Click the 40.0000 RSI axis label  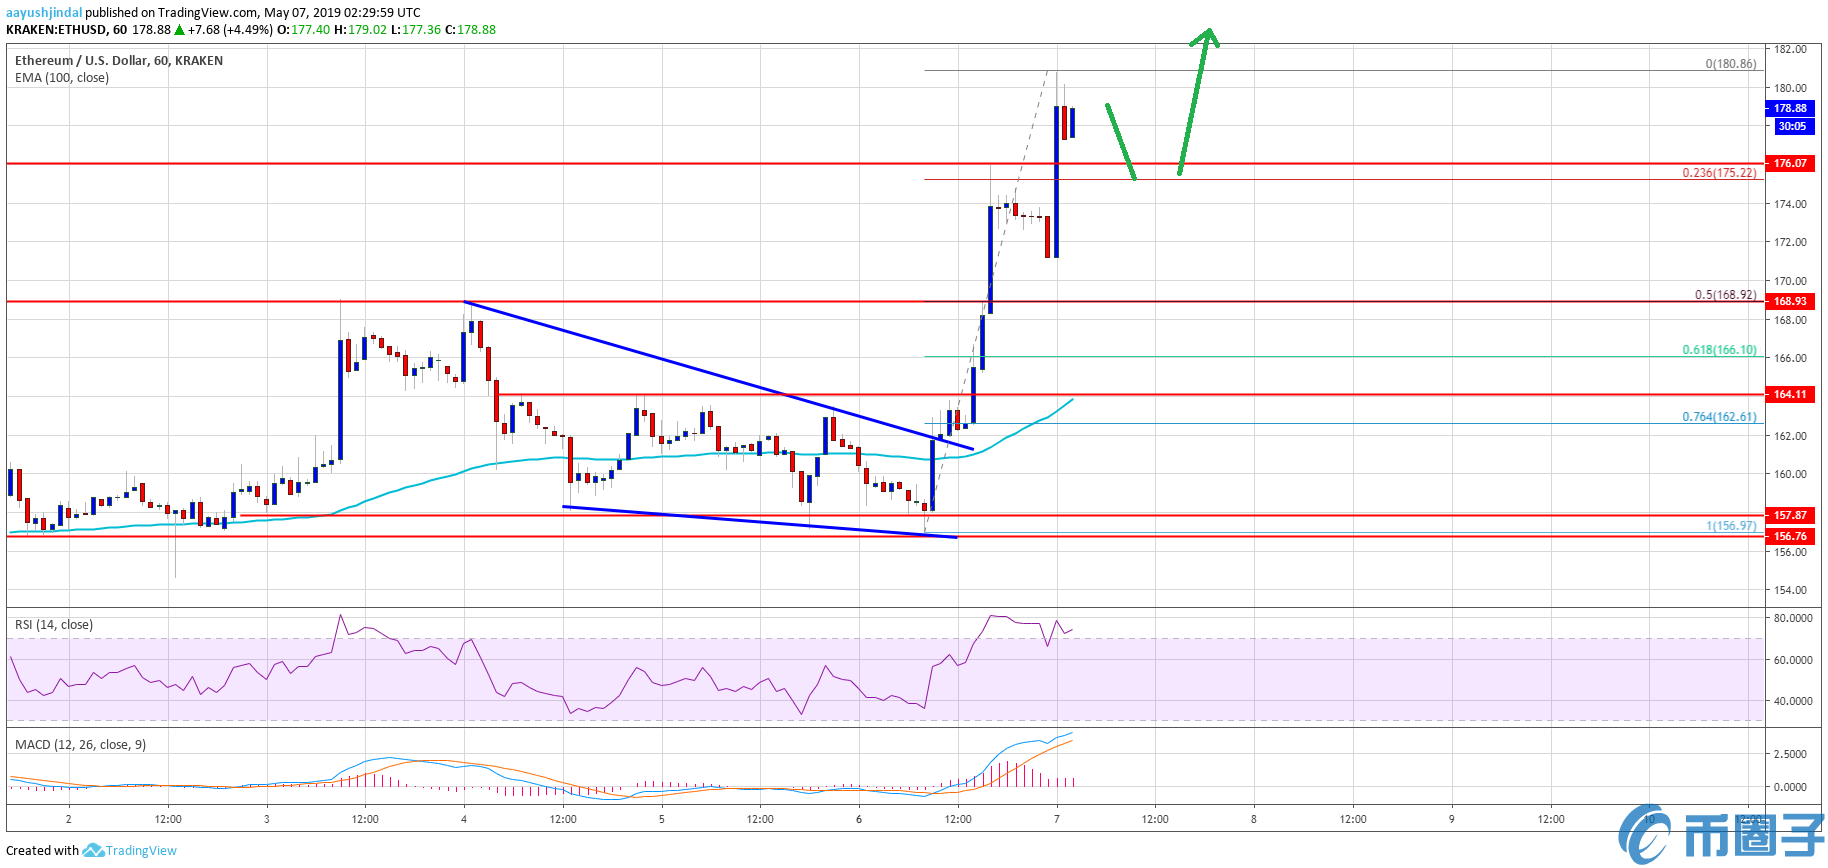[1793, 701]
